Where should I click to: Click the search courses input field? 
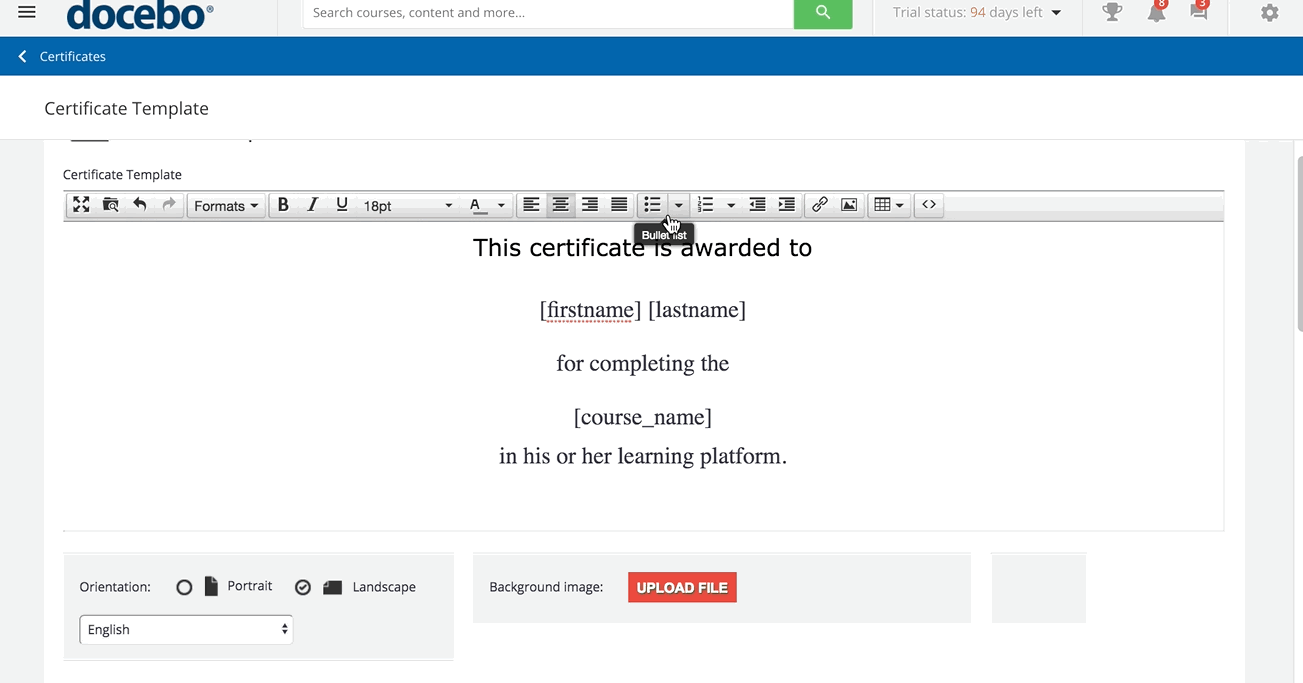548,13
